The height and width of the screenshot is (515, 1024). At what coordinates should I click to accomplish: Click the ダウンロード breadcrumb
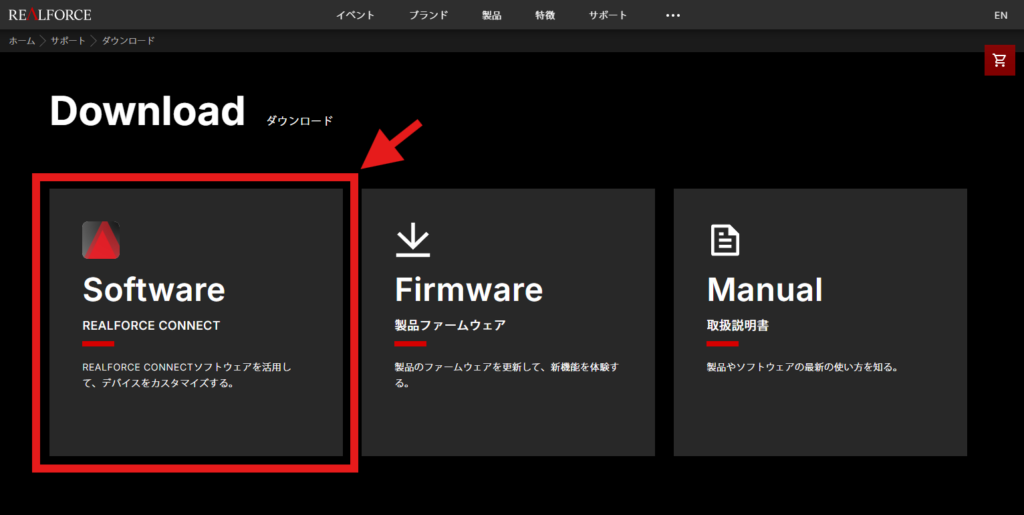128,40
